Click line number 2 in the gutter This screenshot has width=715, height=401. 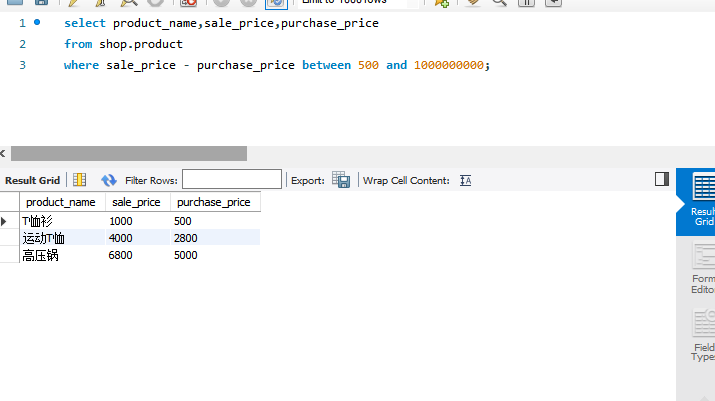point(22,44)
